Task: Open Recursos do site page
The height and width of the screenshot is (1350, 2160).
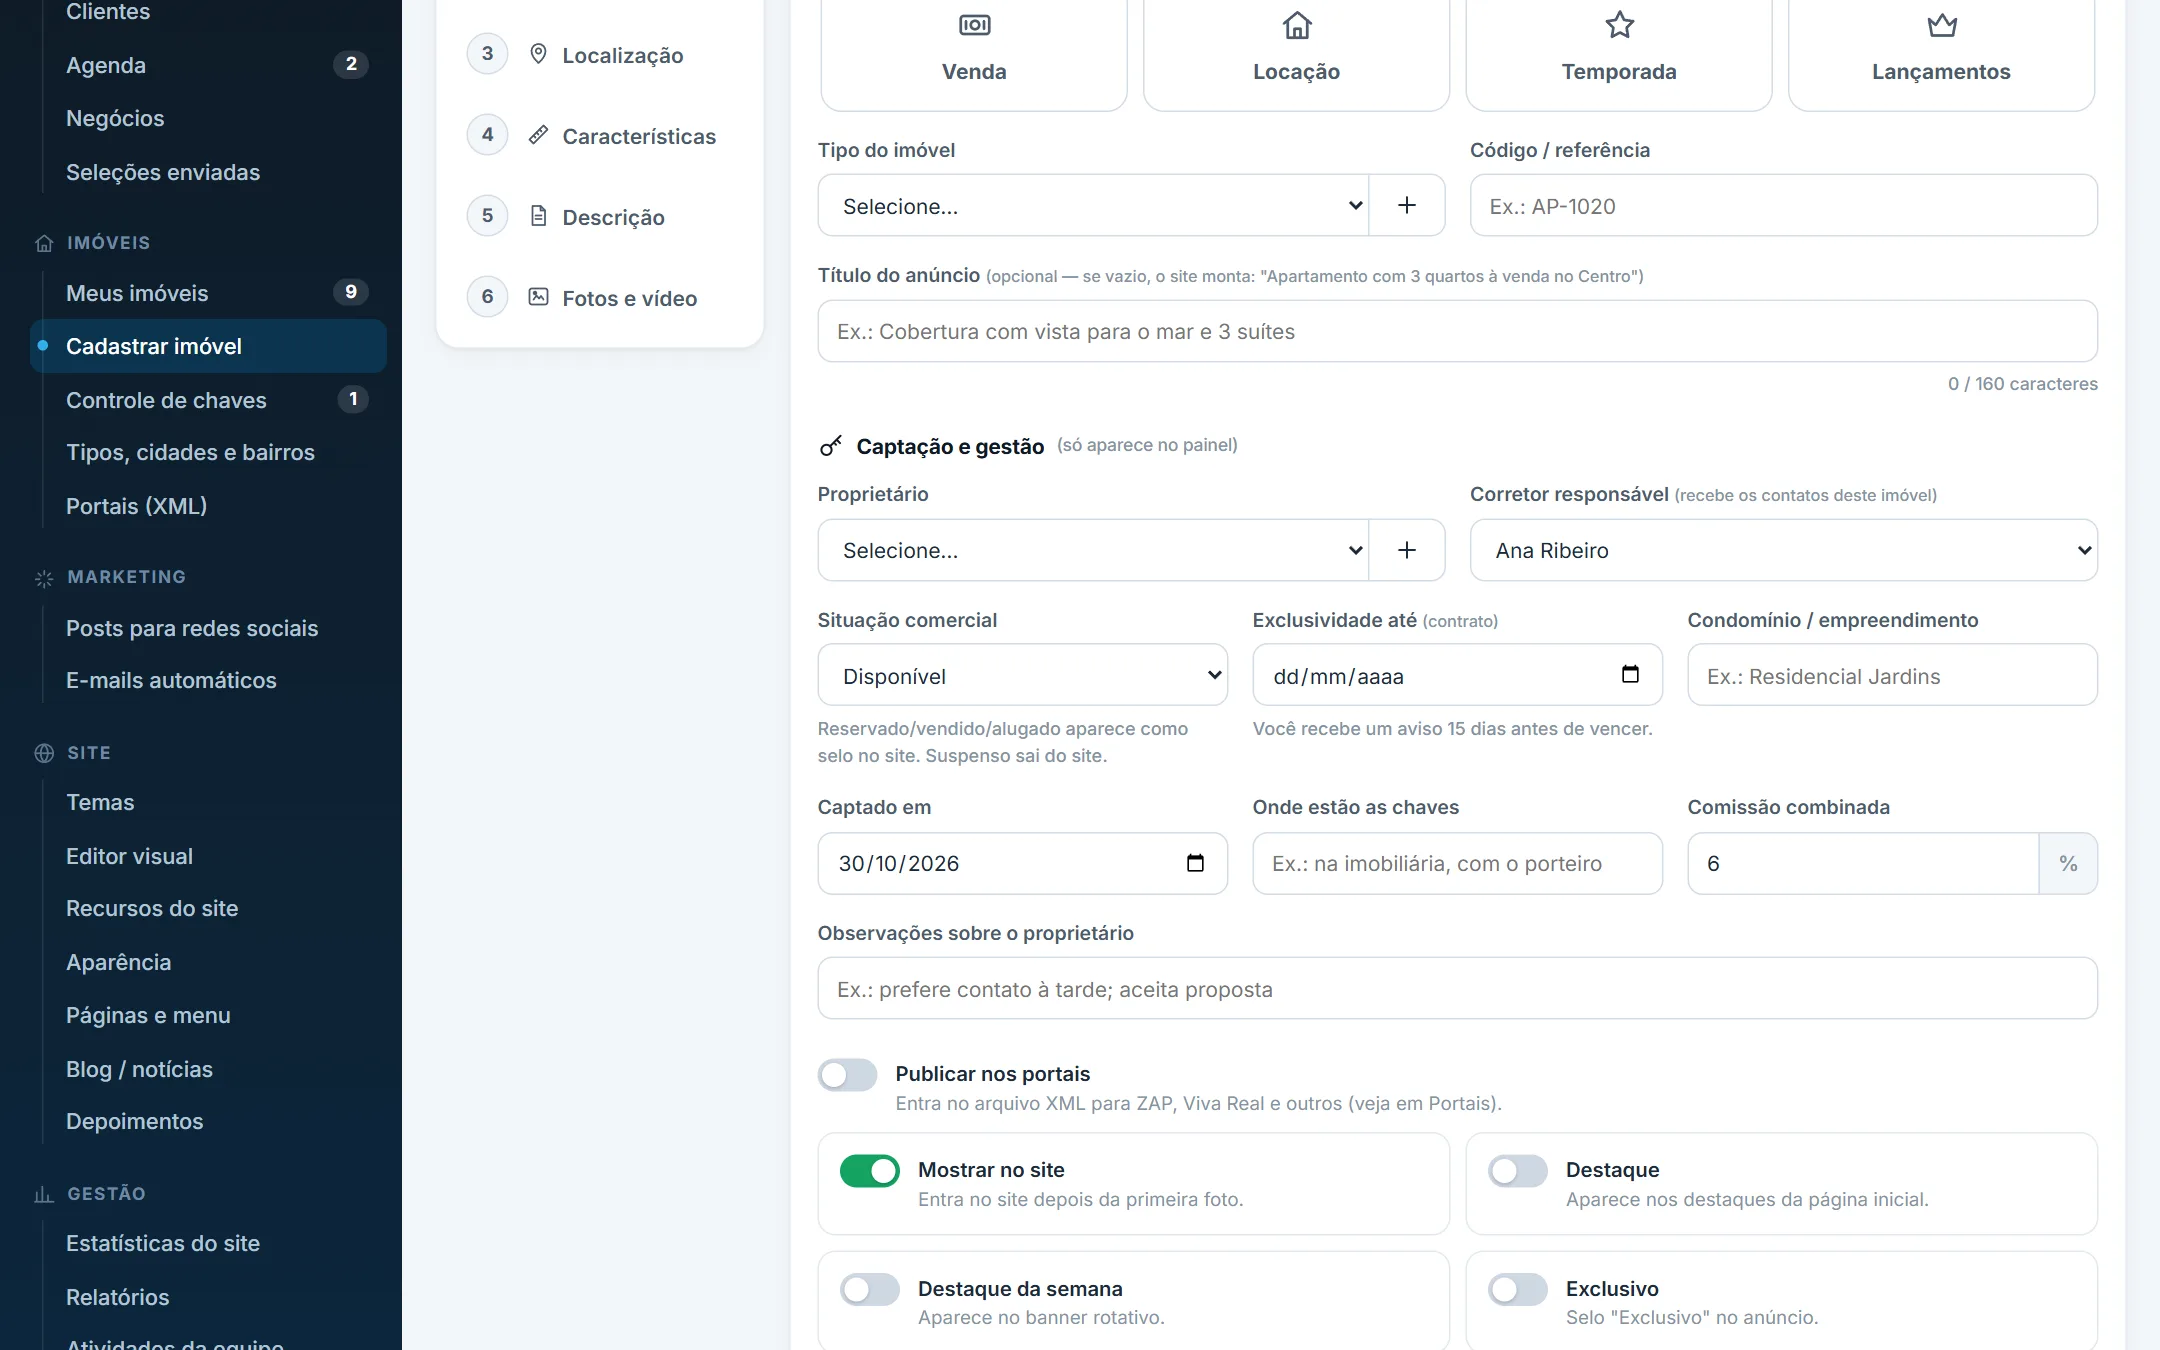Action: pos(208,908)
